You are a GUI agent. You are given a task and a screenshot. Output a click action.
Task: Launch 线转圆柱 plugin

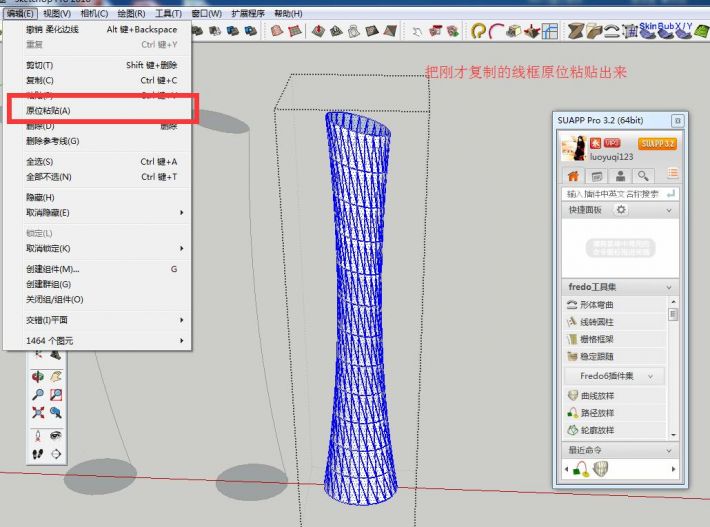[x=615, y=322]
